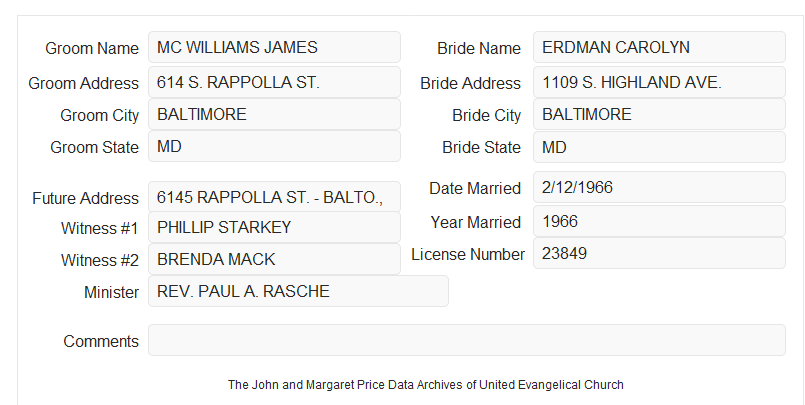Click the License Number field
This screenshot has width=805, height=405.
(659, 253)
